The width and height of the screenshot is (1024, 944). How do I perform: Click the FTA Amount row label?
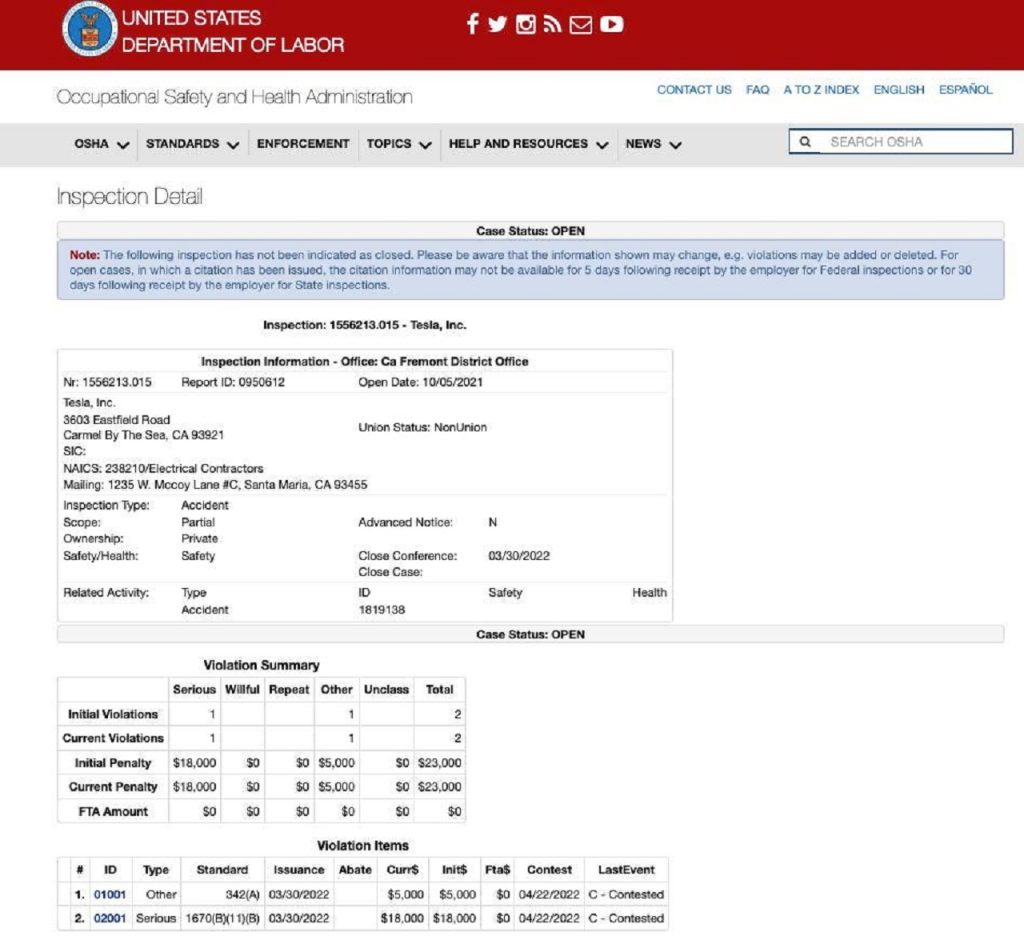[113, 811]
